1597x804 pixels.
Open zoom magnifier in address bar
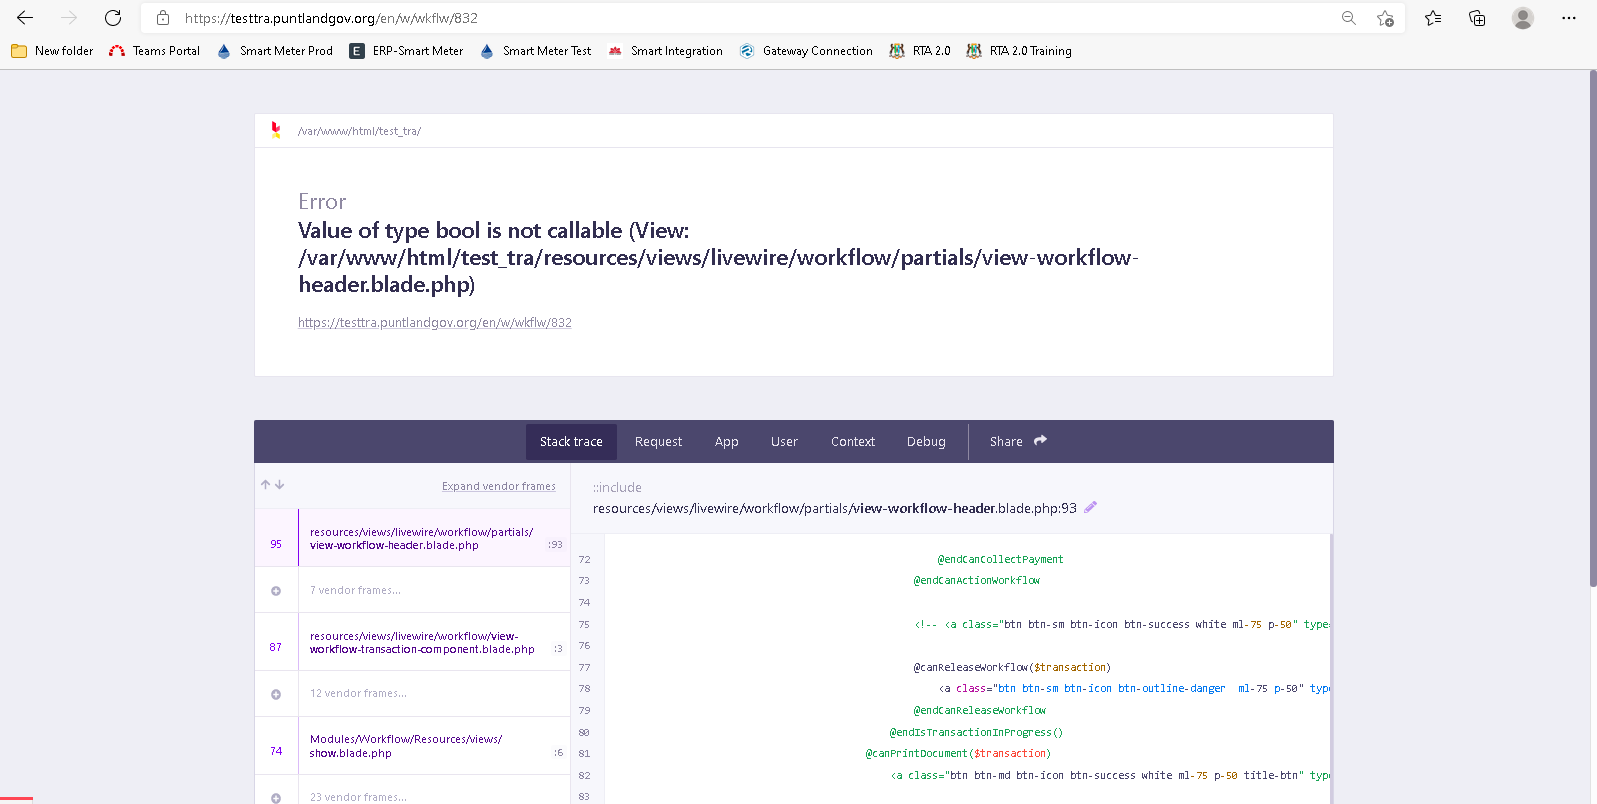click(x=1349, y=18)
